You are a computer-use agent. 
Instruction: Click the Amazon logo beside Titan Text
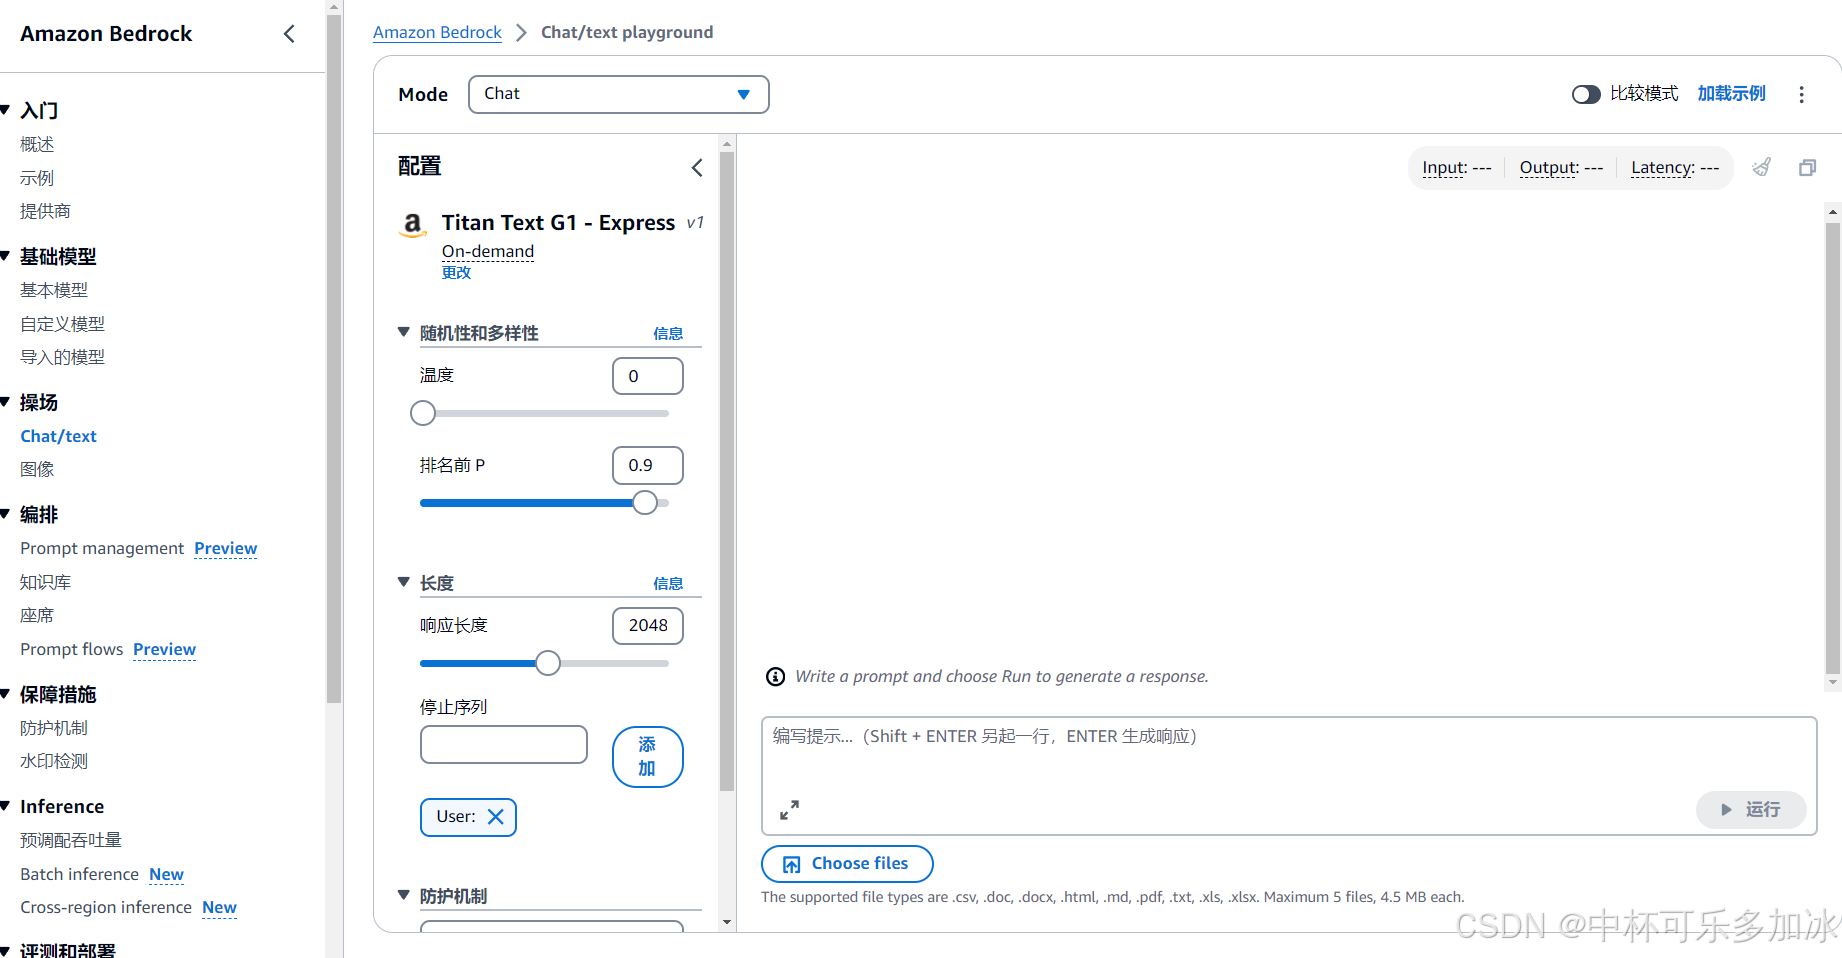tap(412, 224)
